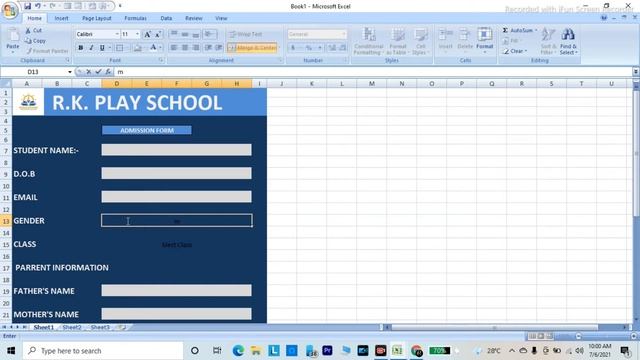Image resolution: width=640 pixels, height=360 pixels.
Task: Click Merge & Center button
Action: (253, 48)
